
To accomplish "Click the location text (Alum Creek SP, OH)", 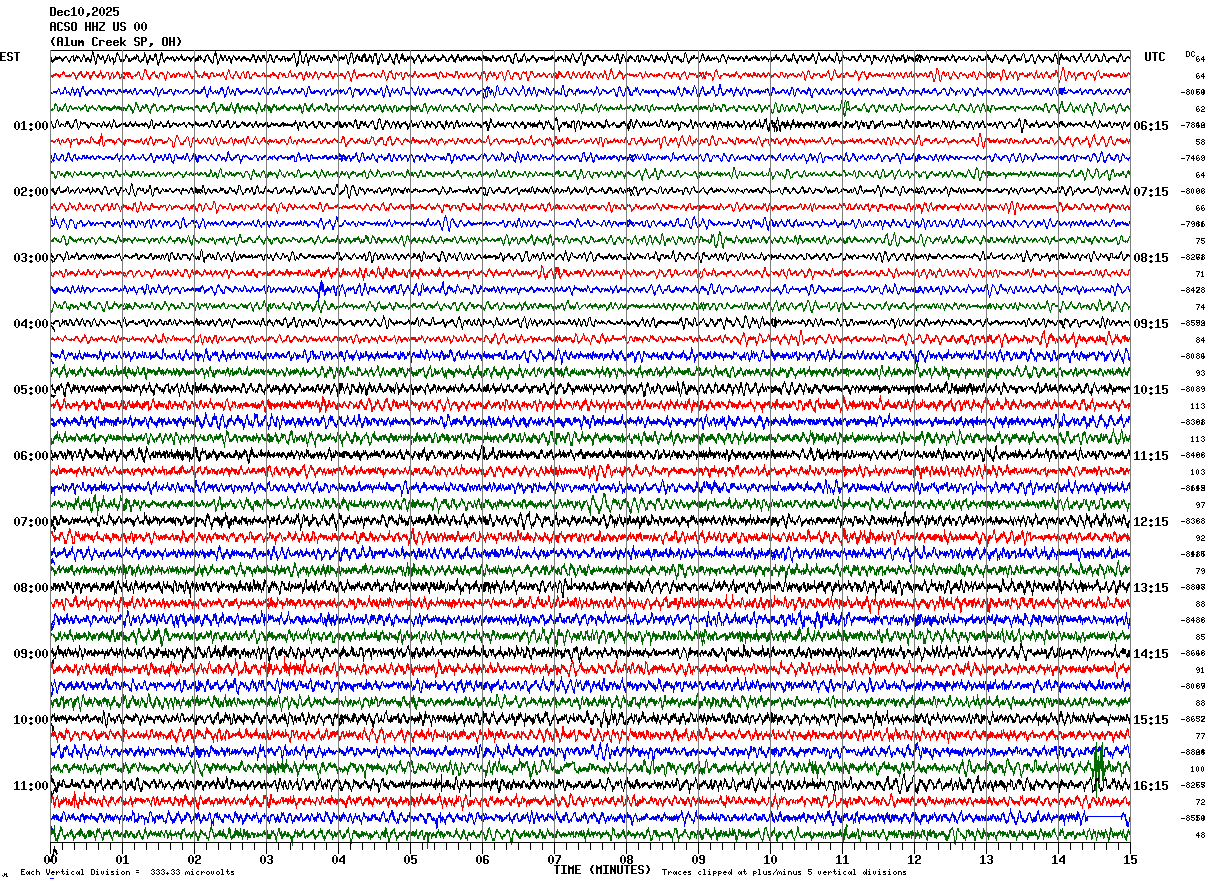I will point(116,42).
